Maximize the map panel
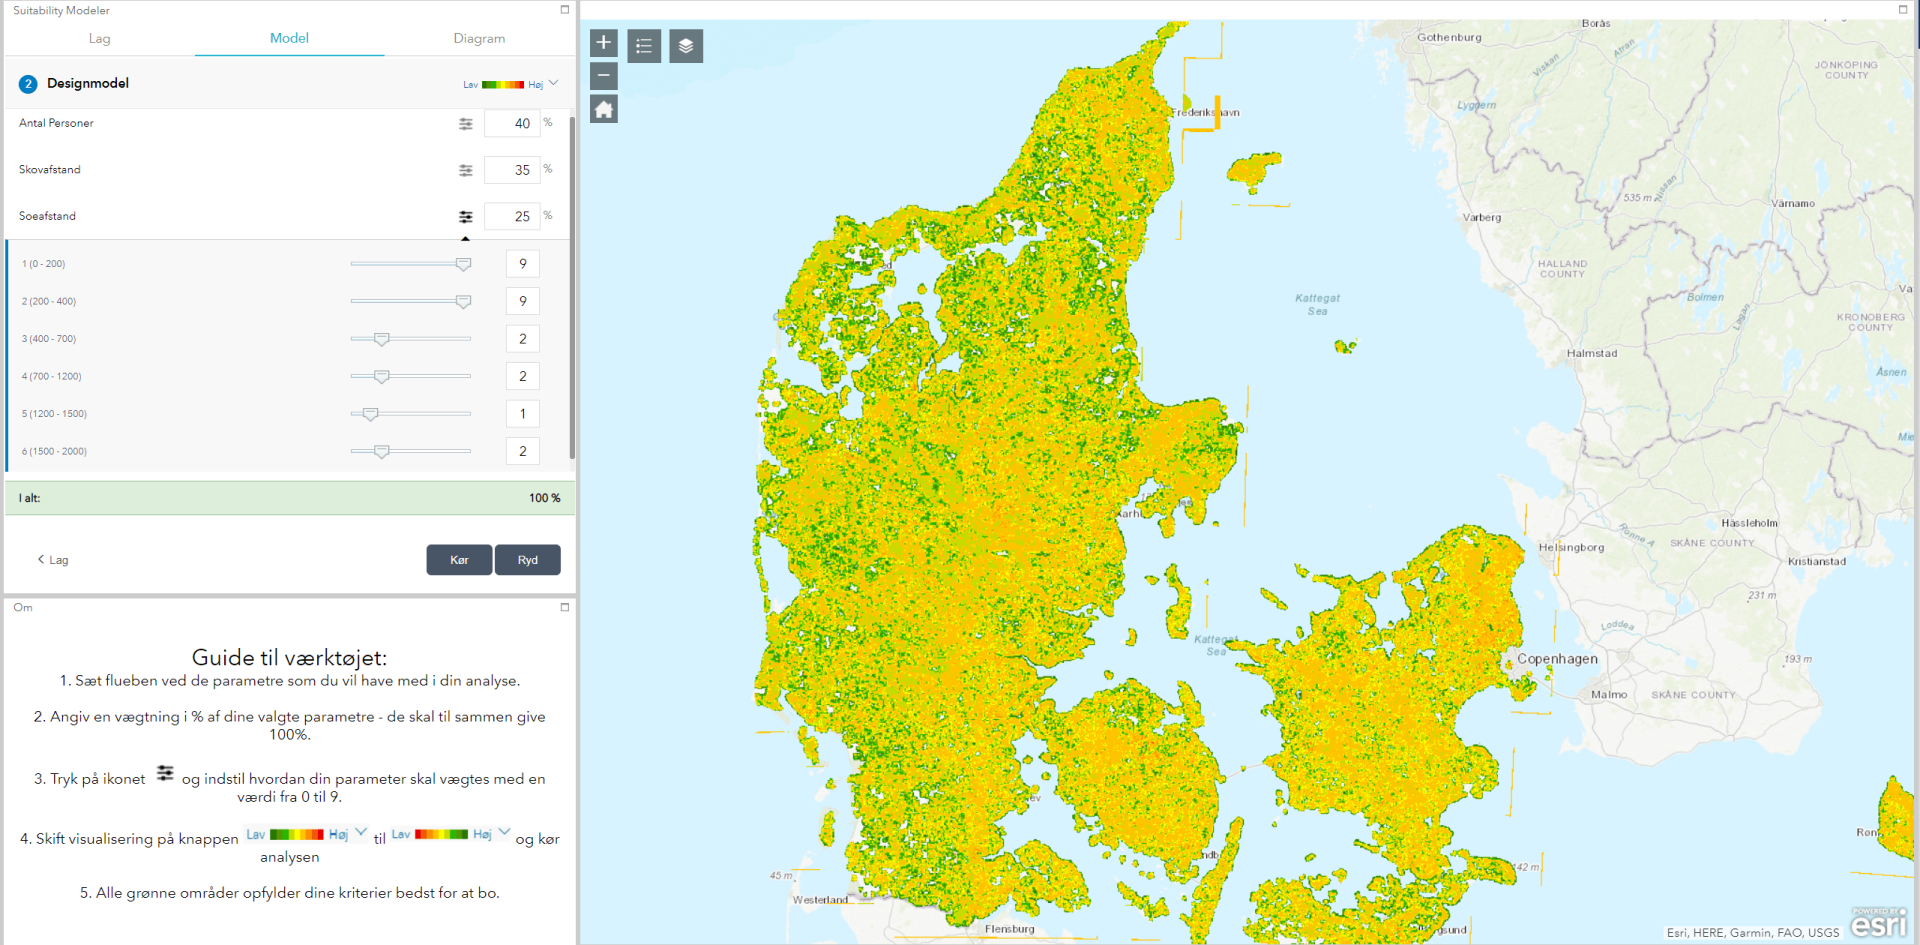Viewport: 1920px width, 945px height. (x=1903, y=9)
